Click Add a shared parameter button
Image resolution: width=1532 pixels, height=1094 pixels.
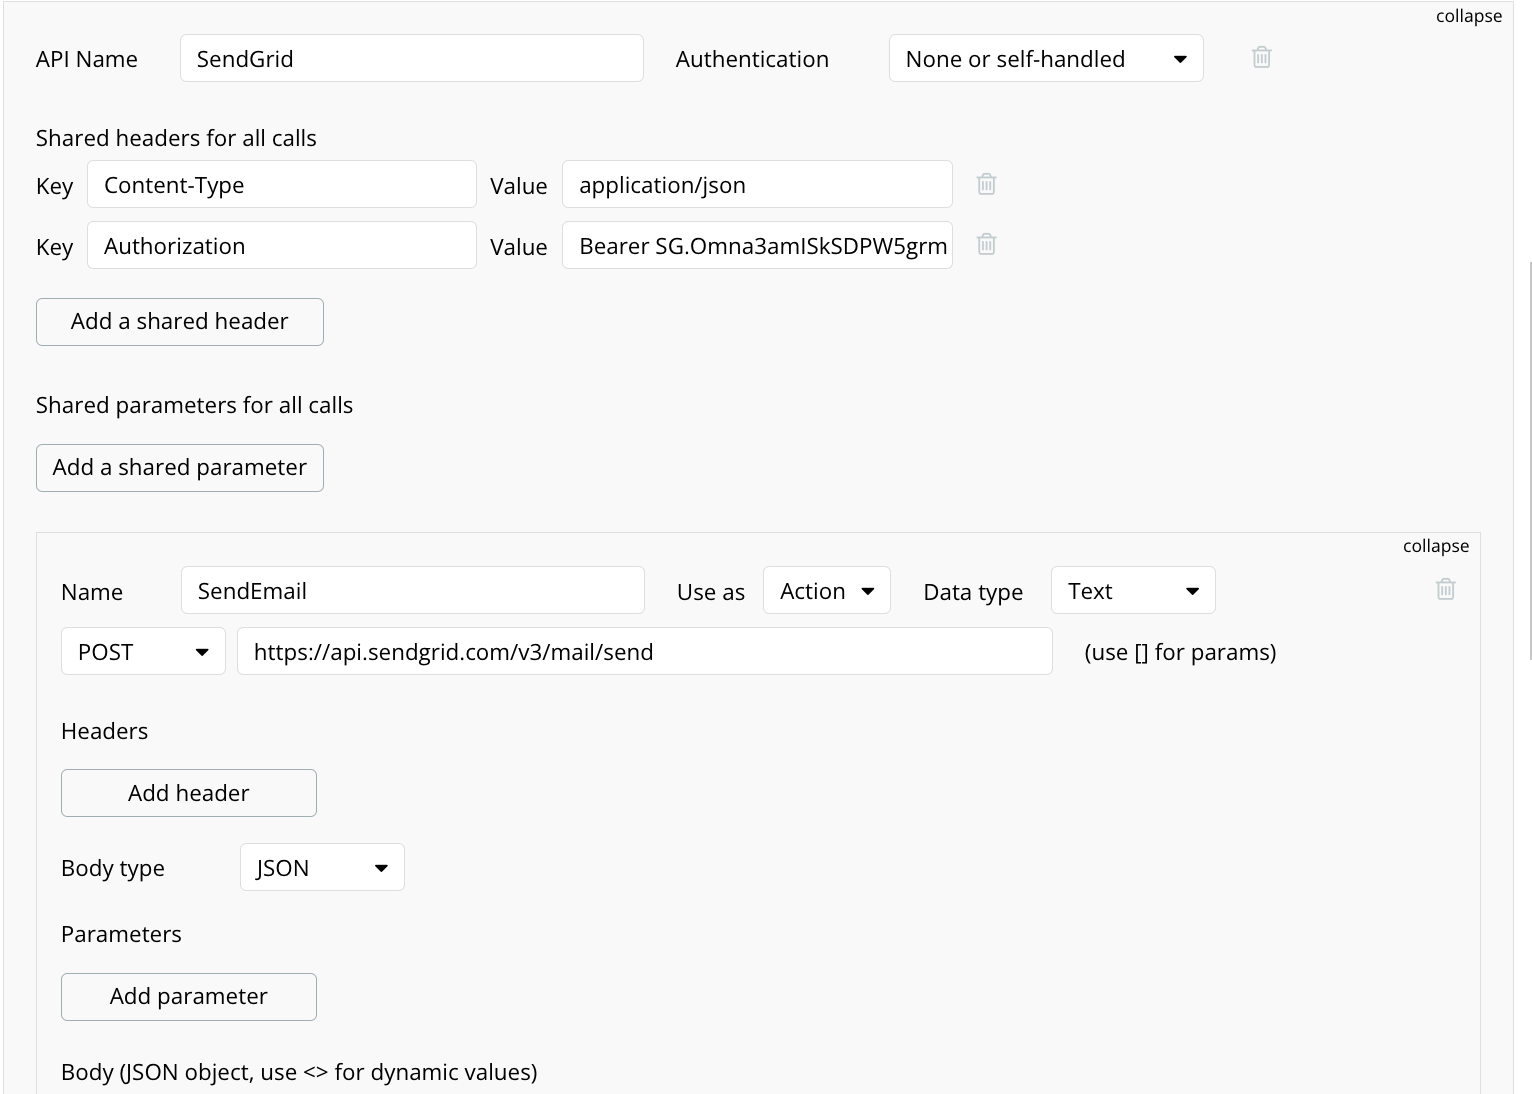(180, 468)
